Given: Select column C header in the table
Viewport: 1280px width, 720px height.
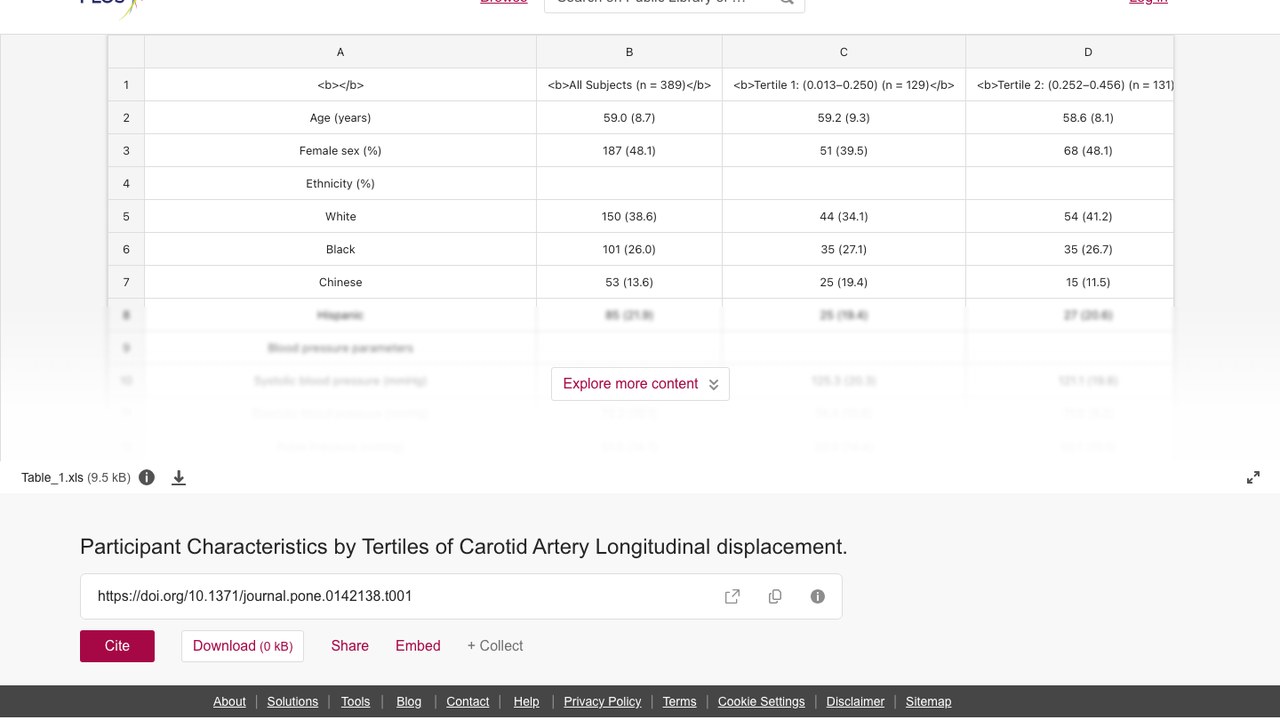Looking at the screenshot, I should (x=844, y=52).
